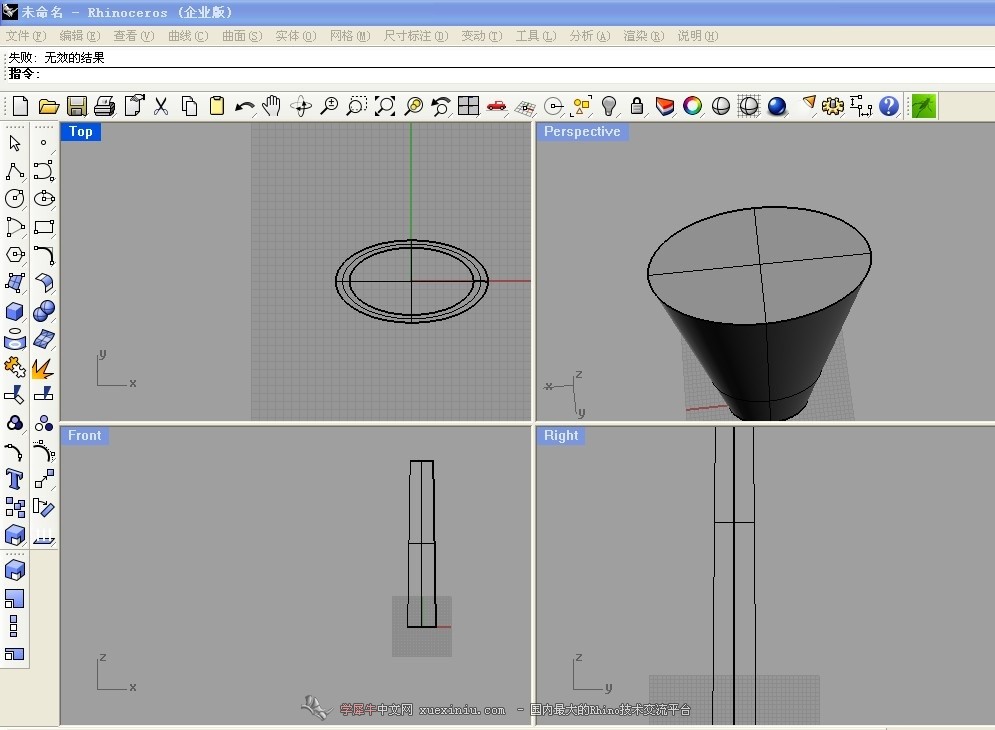Save the model with the floppy disk icon
This screenshot has width=995, height=730.
[77, 106]
